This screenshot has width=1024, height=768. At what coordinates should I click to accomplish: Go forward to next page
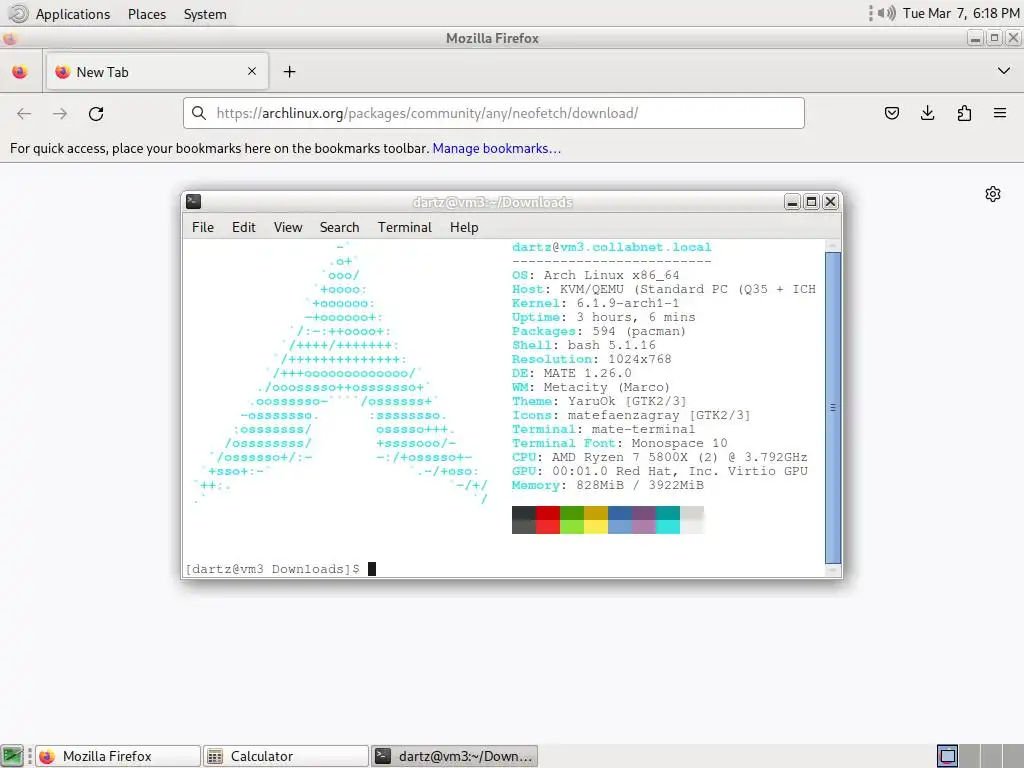60,114
